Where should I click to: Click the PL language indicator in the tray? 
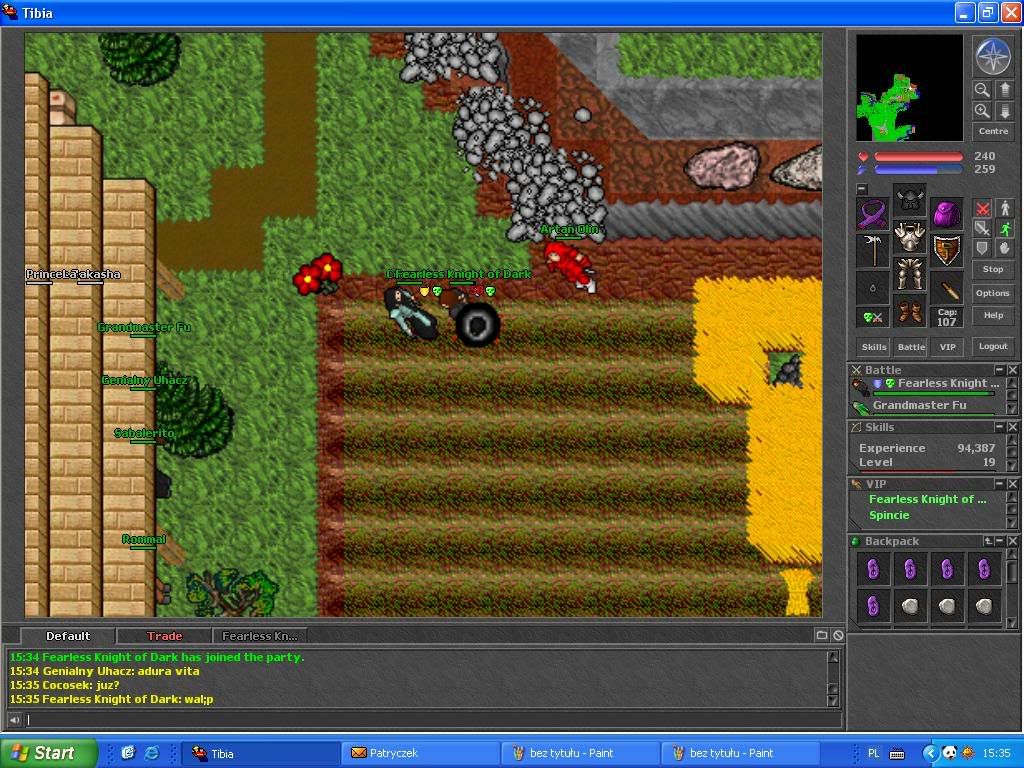[873, 754]
